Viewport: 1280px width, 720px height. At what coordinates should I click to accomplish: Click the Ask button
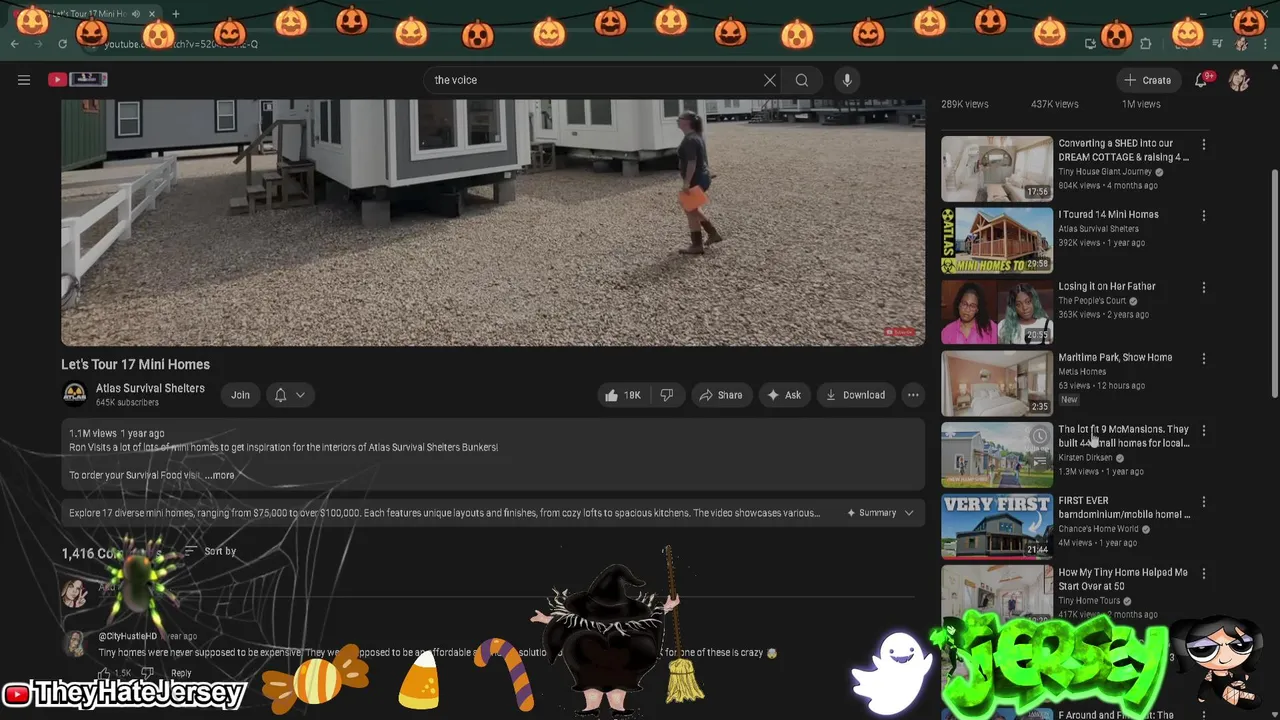click(x=784, y=395)
